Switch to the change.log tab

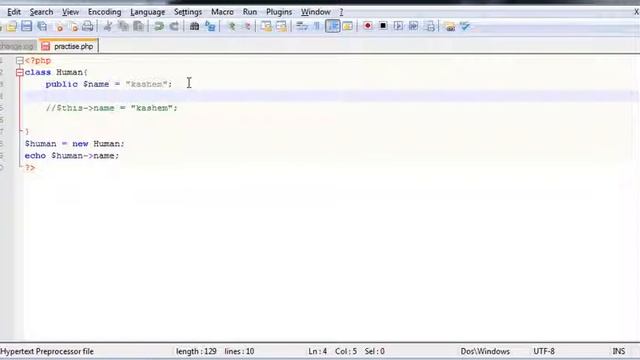pyautogui.click(x=18, y=46)
